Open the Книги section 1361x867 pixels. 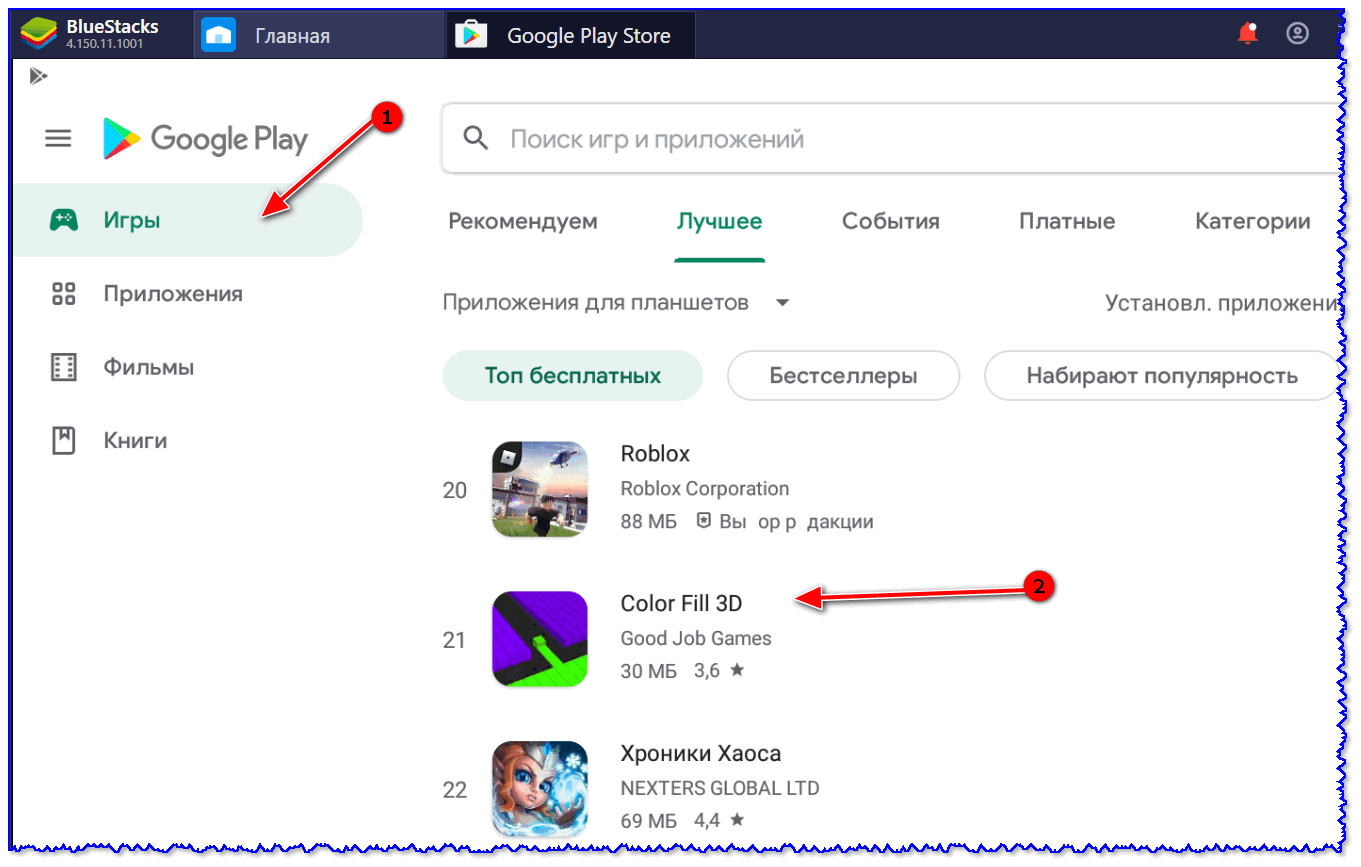135,440
